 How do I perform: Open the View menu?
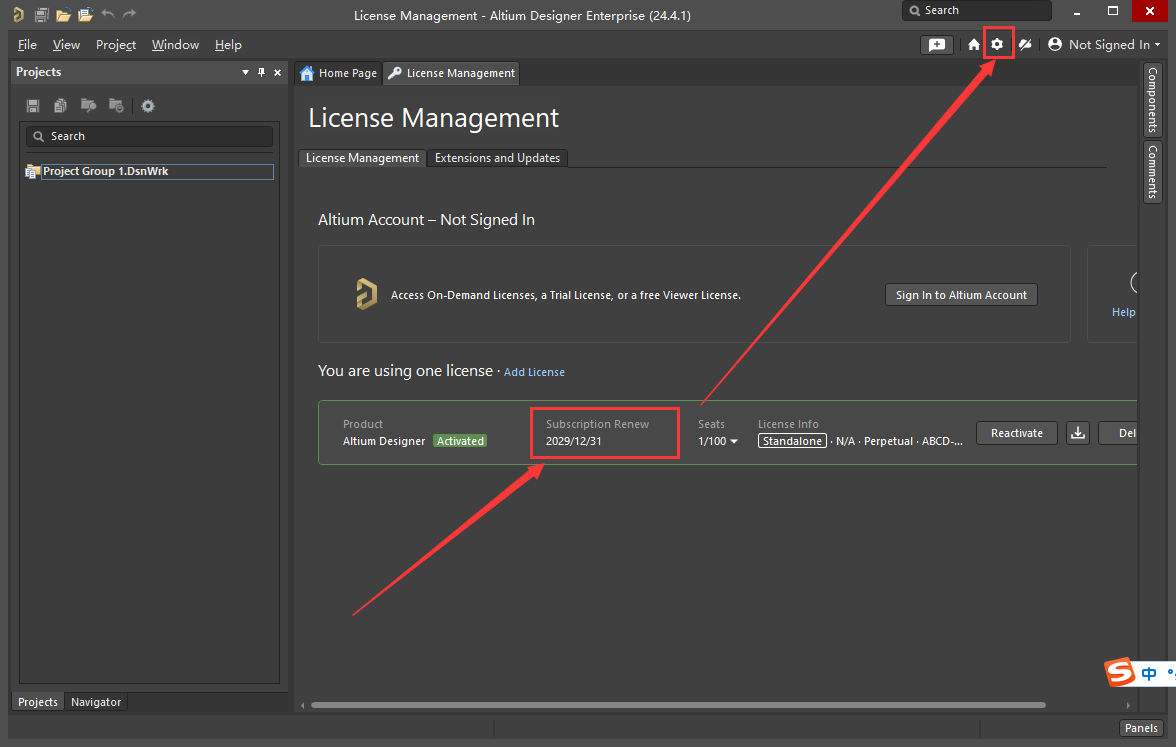tap(66, 45)
